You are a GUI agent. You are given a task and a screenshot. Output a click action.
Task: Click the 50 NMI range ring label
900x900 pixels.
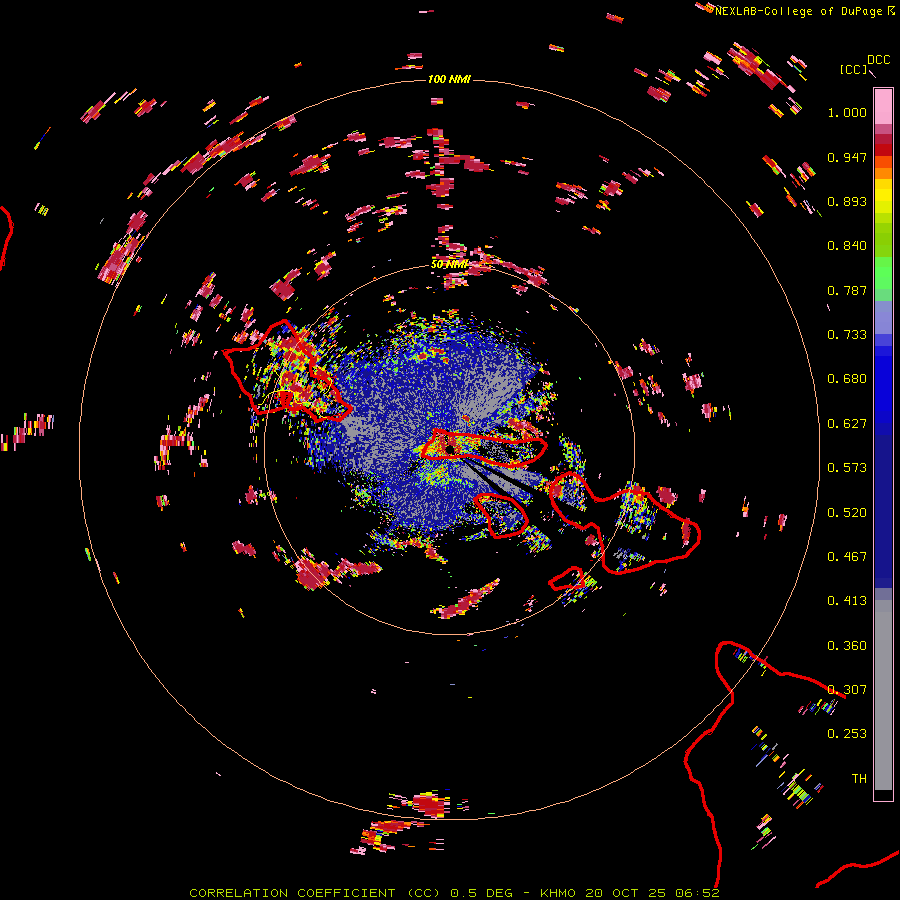[x=449, y=264]
